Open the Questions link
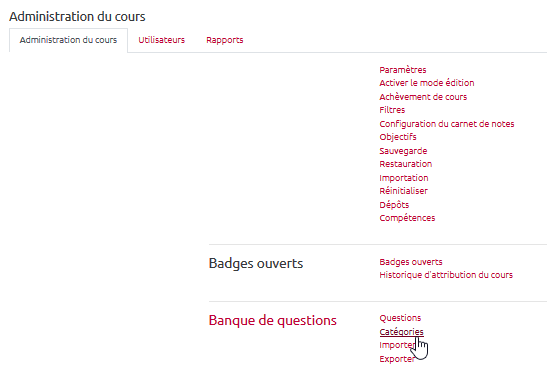This screenshot has height=381, width=547. click(x=400, y=318)
